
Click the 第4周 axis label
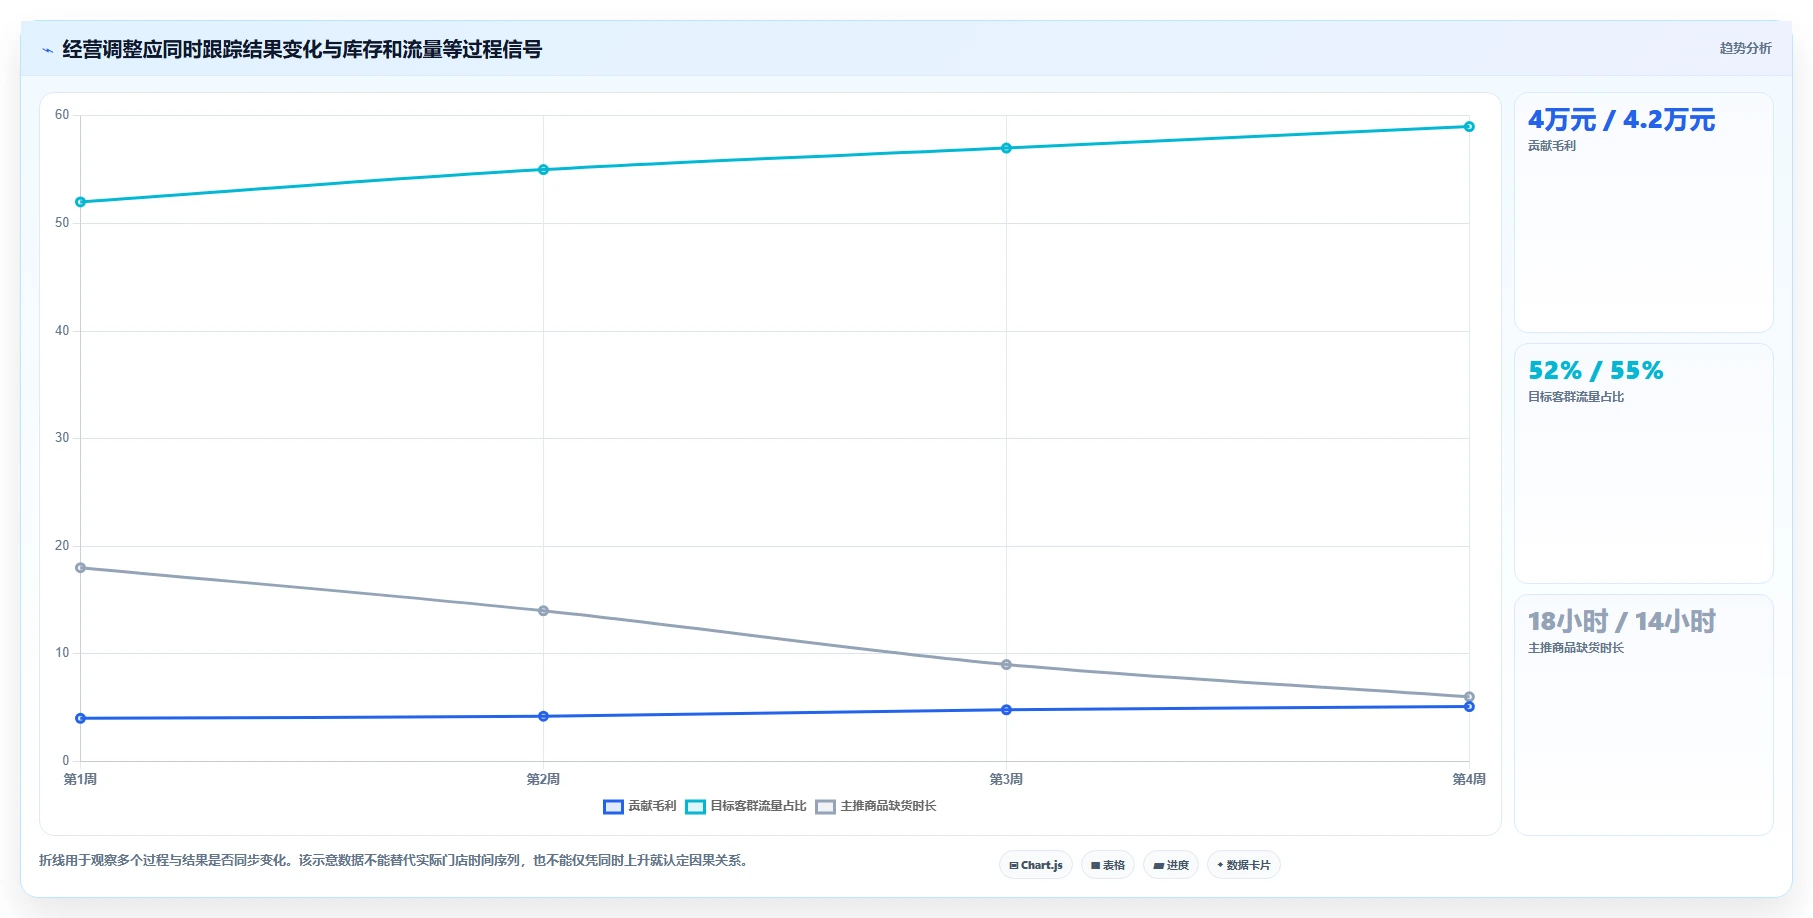(x=1469, y=779)
